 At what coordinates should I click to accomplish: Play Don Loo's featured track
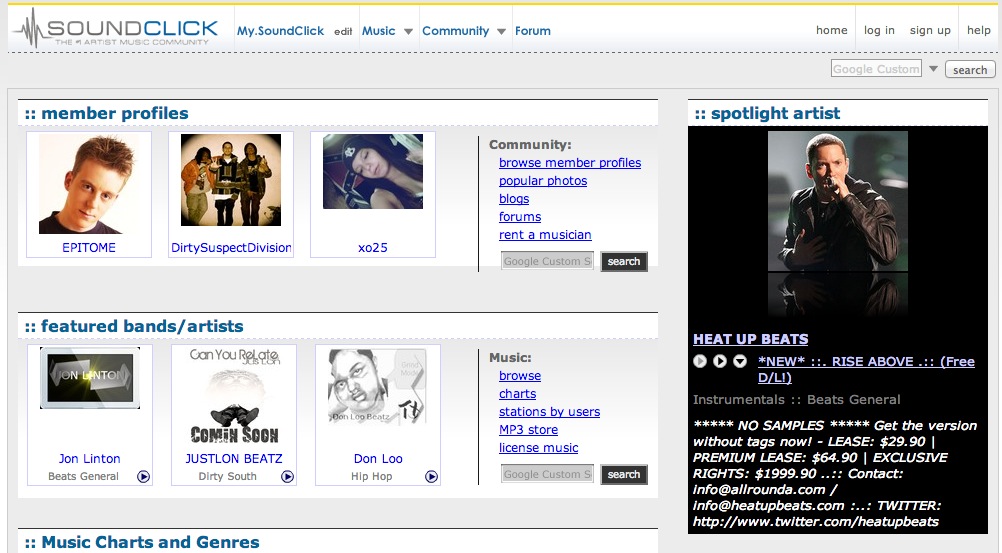click(431, 476)
